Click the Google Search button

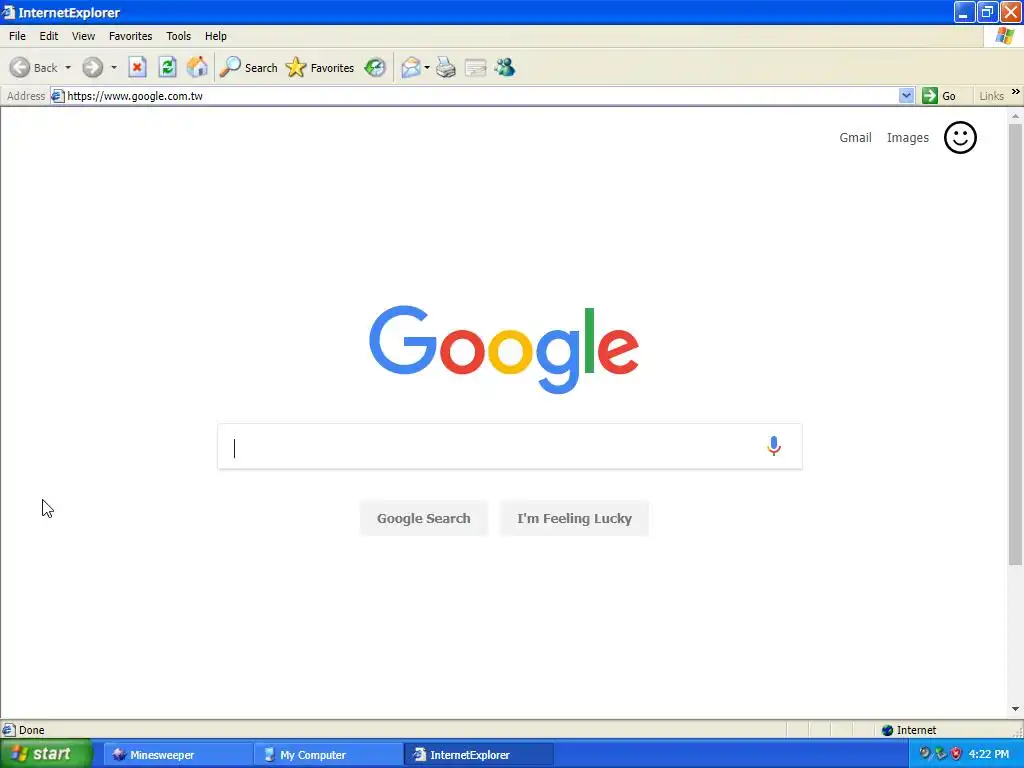coord(424,519)
